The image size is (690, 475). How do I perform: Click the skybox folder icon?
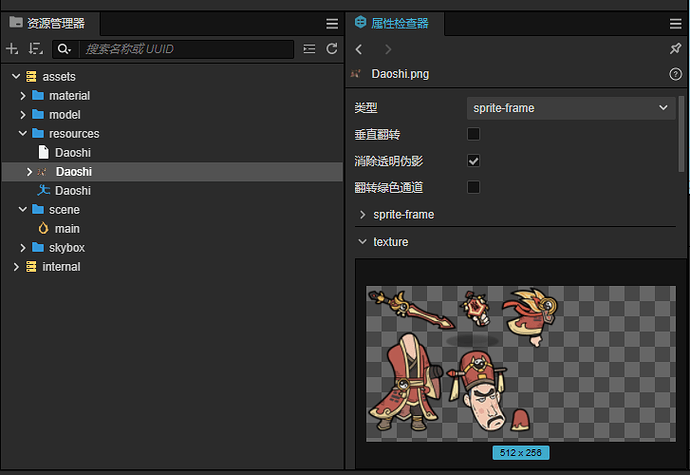pos(38,247)
